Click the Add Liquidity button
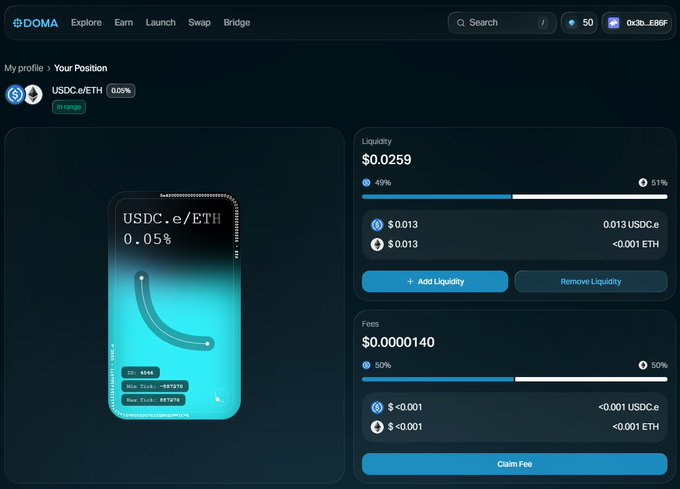The height and width of the screenshot is (489, 680). coord(435,281)
